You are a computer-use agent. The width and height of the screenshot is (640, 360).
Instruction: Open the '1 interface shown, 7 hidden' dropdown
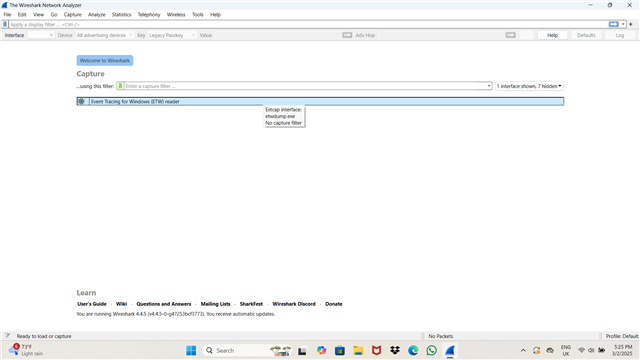pos(529,86)
